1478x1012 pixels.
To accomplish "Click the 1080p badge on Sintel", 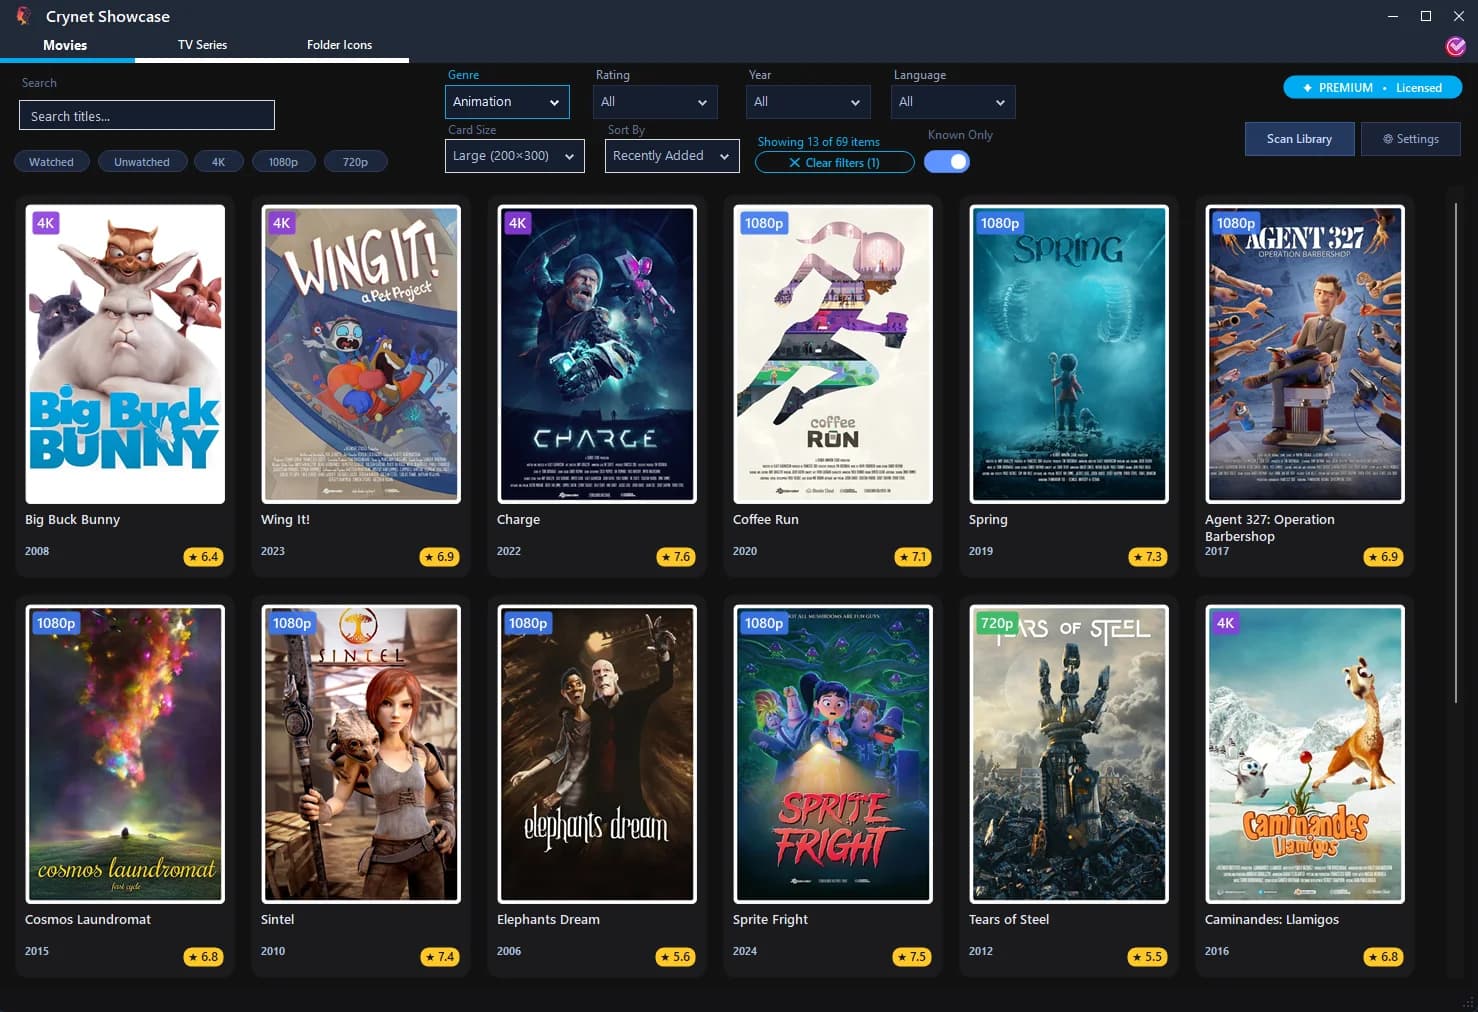I will tap(292, 623).
